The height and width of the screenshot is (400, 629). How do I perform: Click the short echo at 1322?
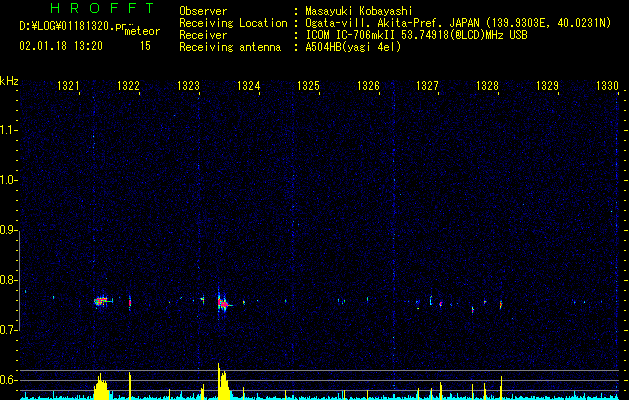pyautogui.click(x=130, y=303)
